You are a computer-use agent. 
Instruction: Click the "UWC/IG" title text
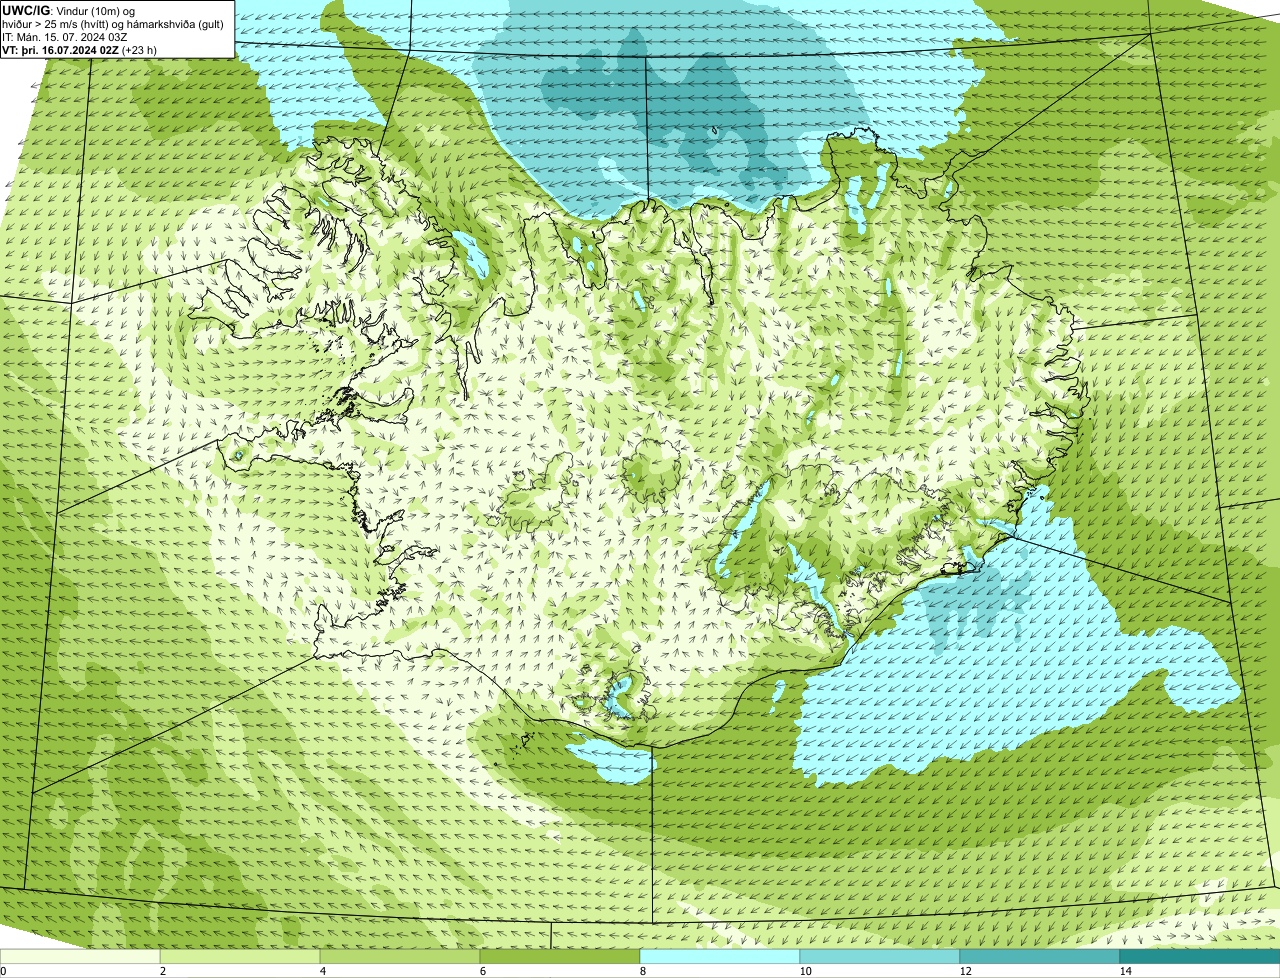(x=26, y=10)
